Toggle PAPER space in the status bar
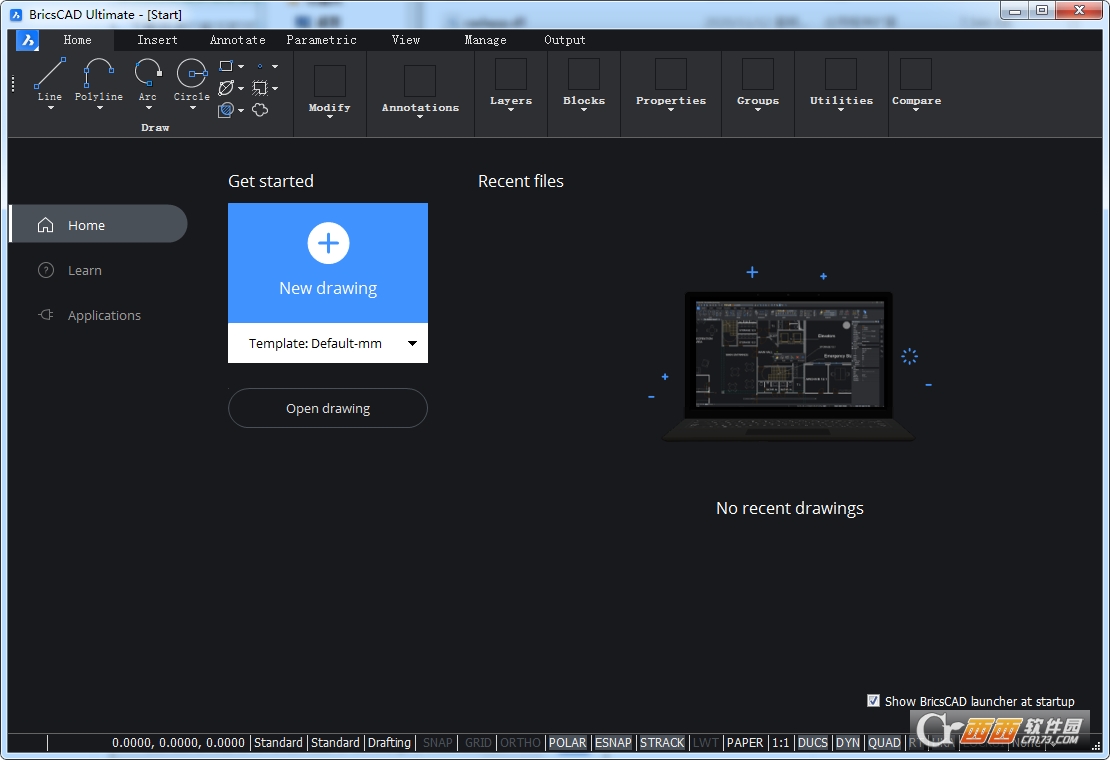 tap(745, 742)
